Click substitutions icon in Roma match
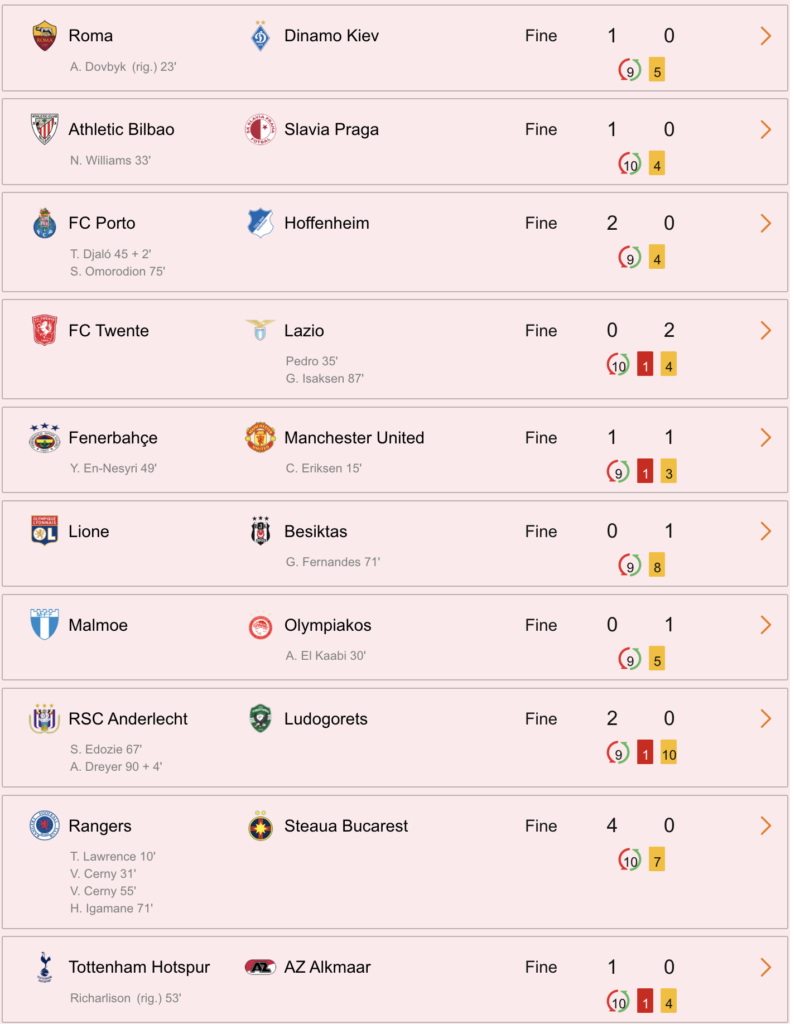The image size is (790, 1024). (x=629, y=70)
